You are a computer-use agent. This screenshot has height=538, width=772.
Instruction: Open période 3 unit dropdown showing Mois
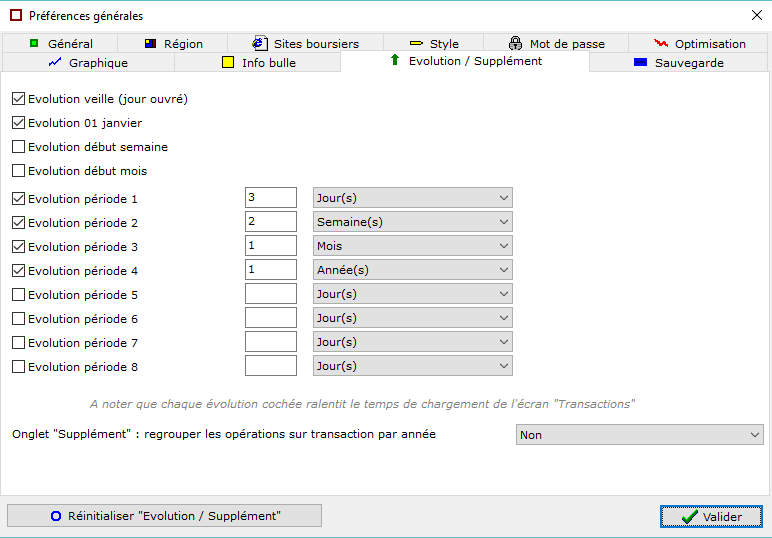[413, 246]
